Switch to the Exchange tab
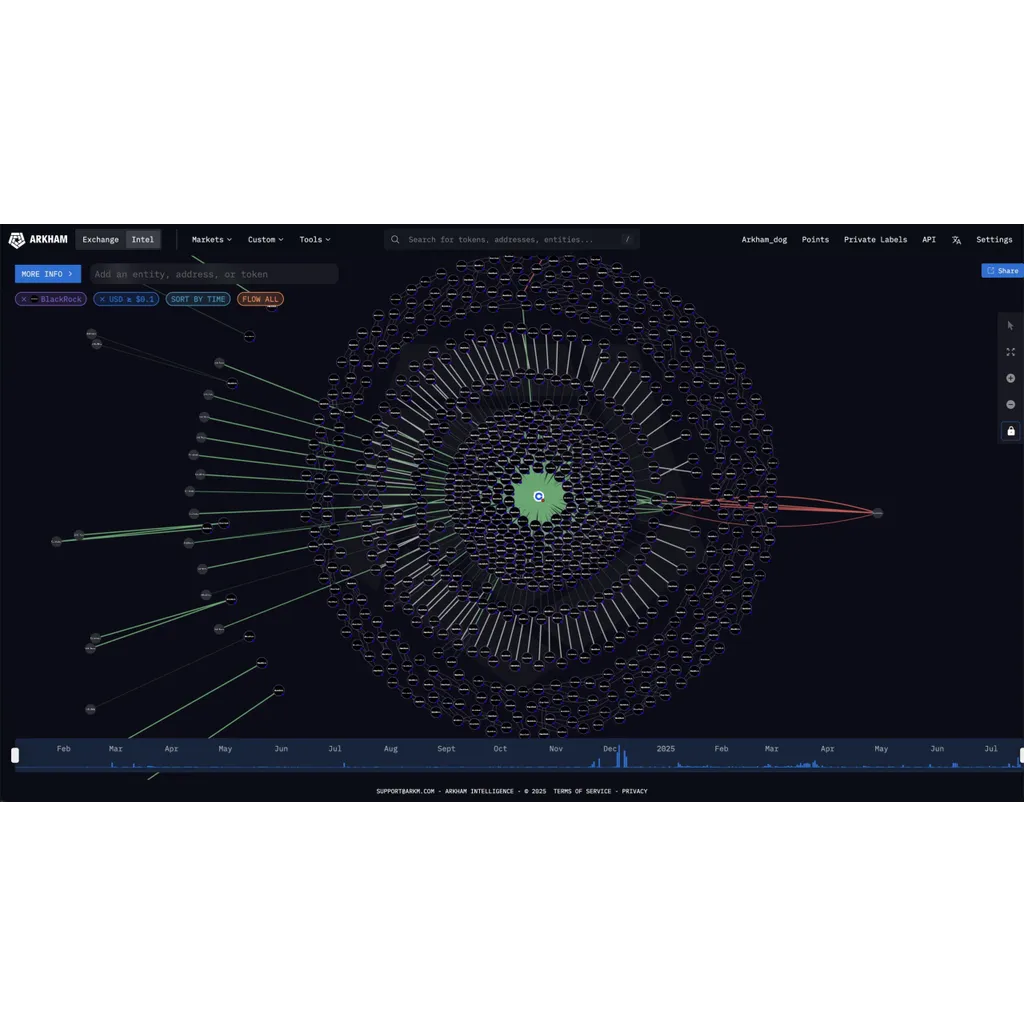The image size is (1024, 1024). [101, 240]
